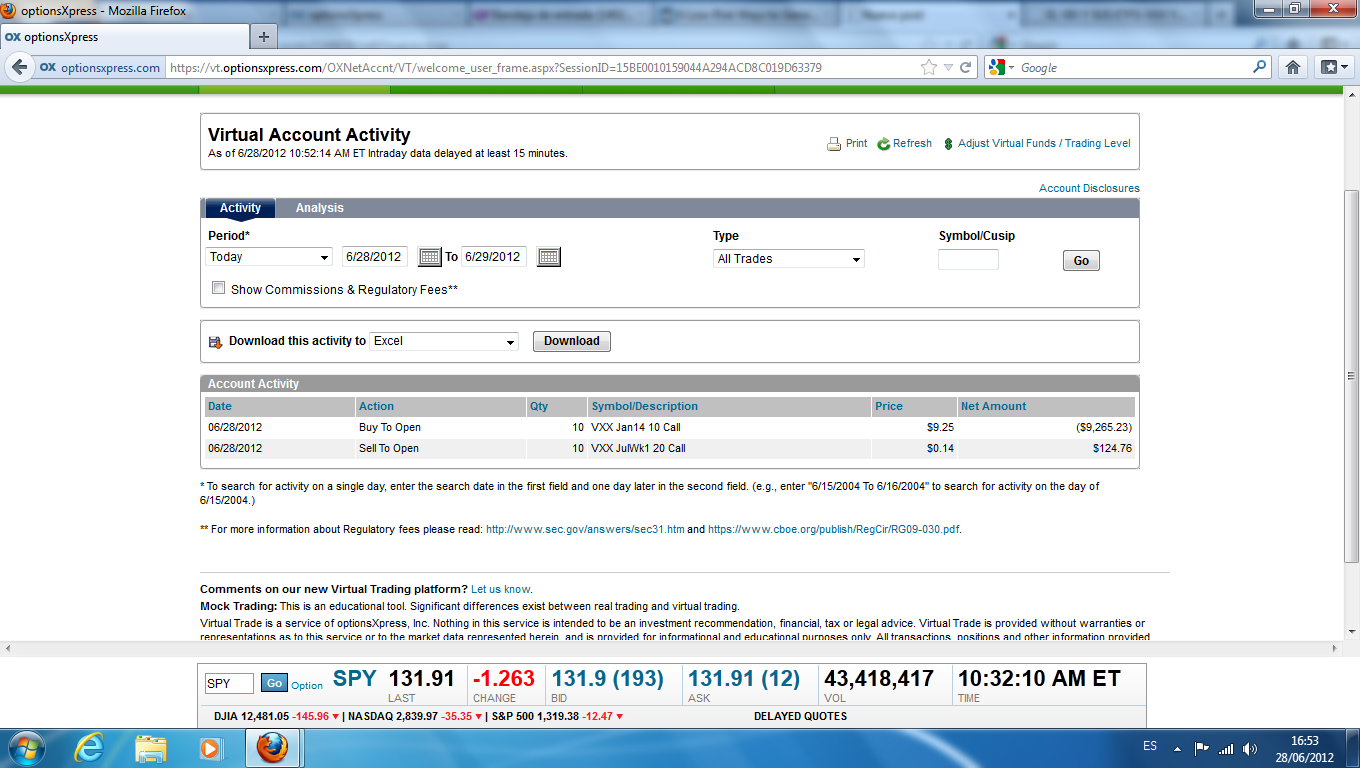Select the optionsXpress browser tab
This screenshot has width=1360, height=768.
[x=125, y=37]
